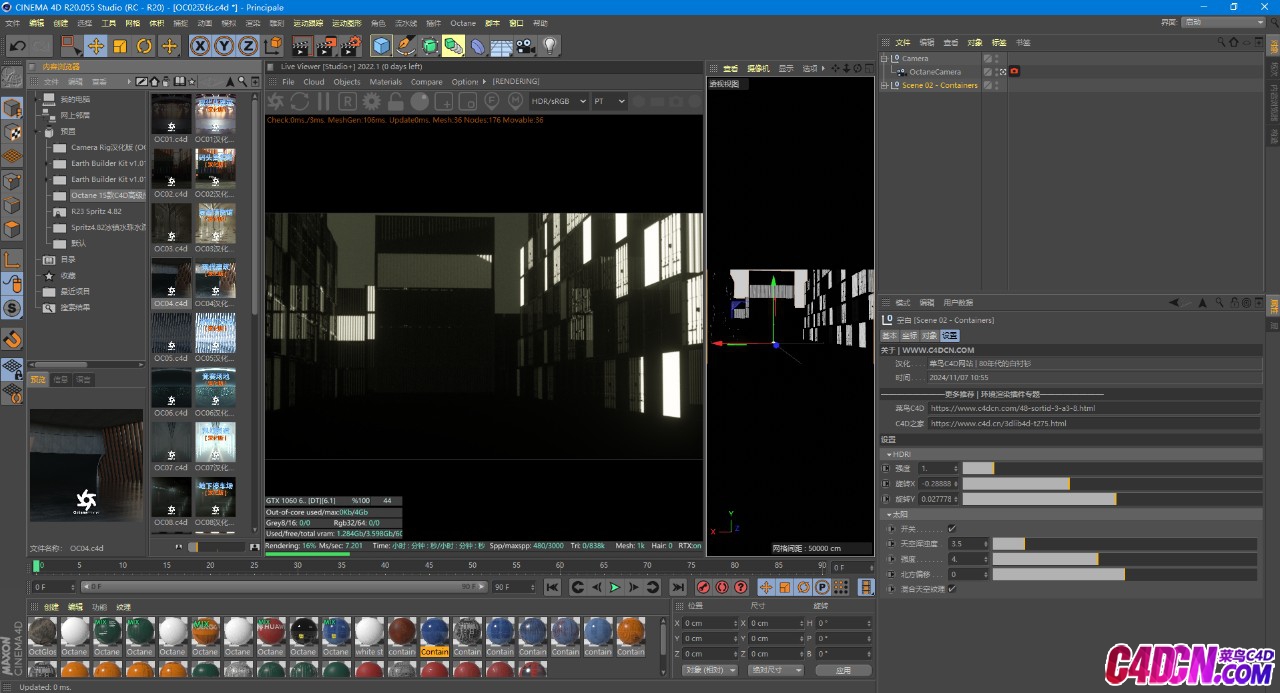This screenshot has width=1280, height=693.
Task: Switch to the 坐标 attribute tab
Action: coord(909,336)
